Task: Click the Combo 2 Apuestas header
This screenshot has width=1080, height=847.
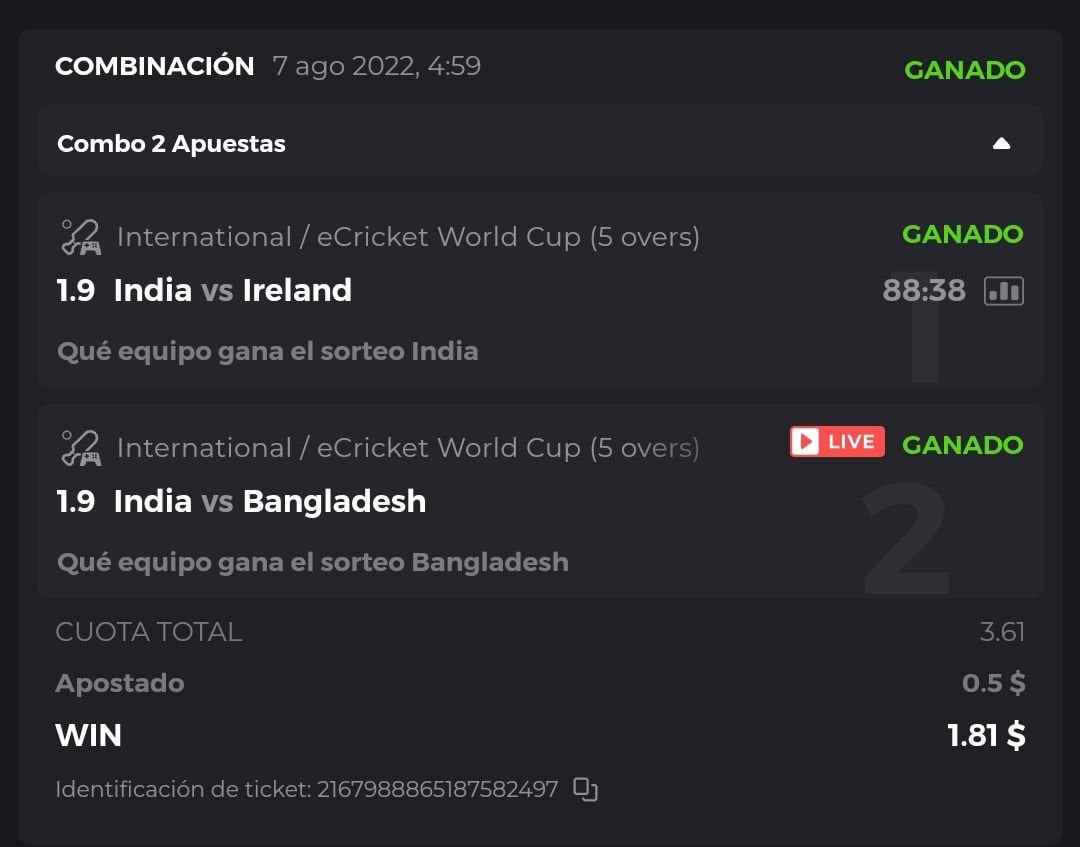Action: pyautogui.click(x=171, y=143)
